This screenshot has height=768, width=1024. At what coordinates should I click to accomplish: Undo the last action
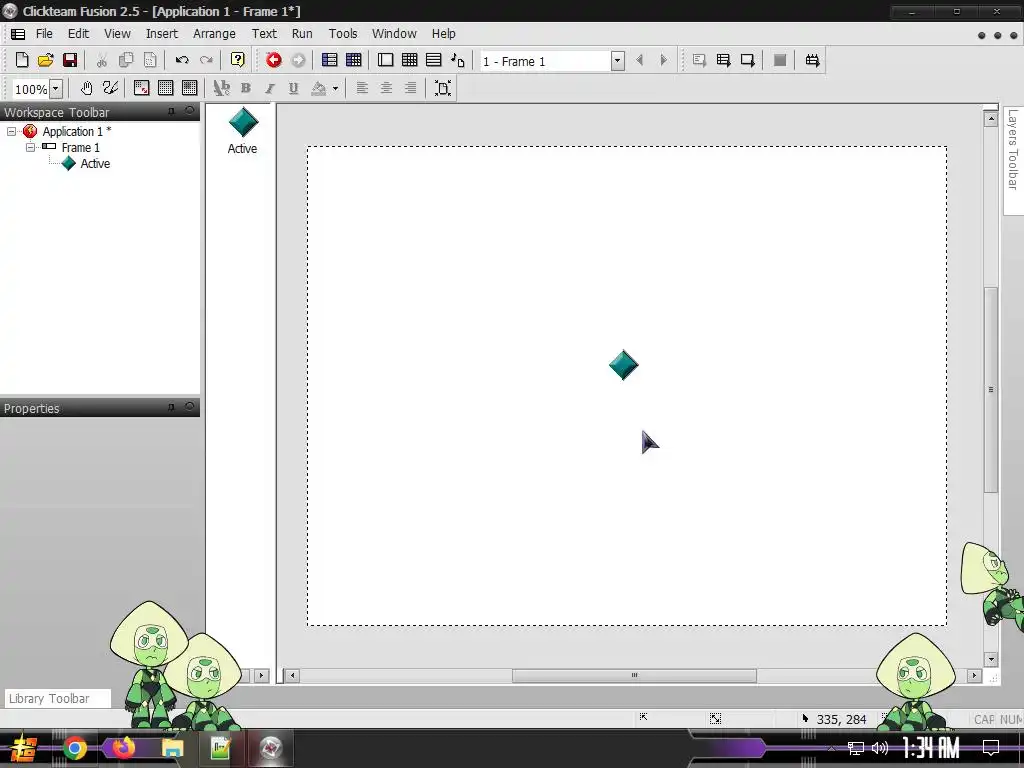pyautogui.click(x=182, y=60)
